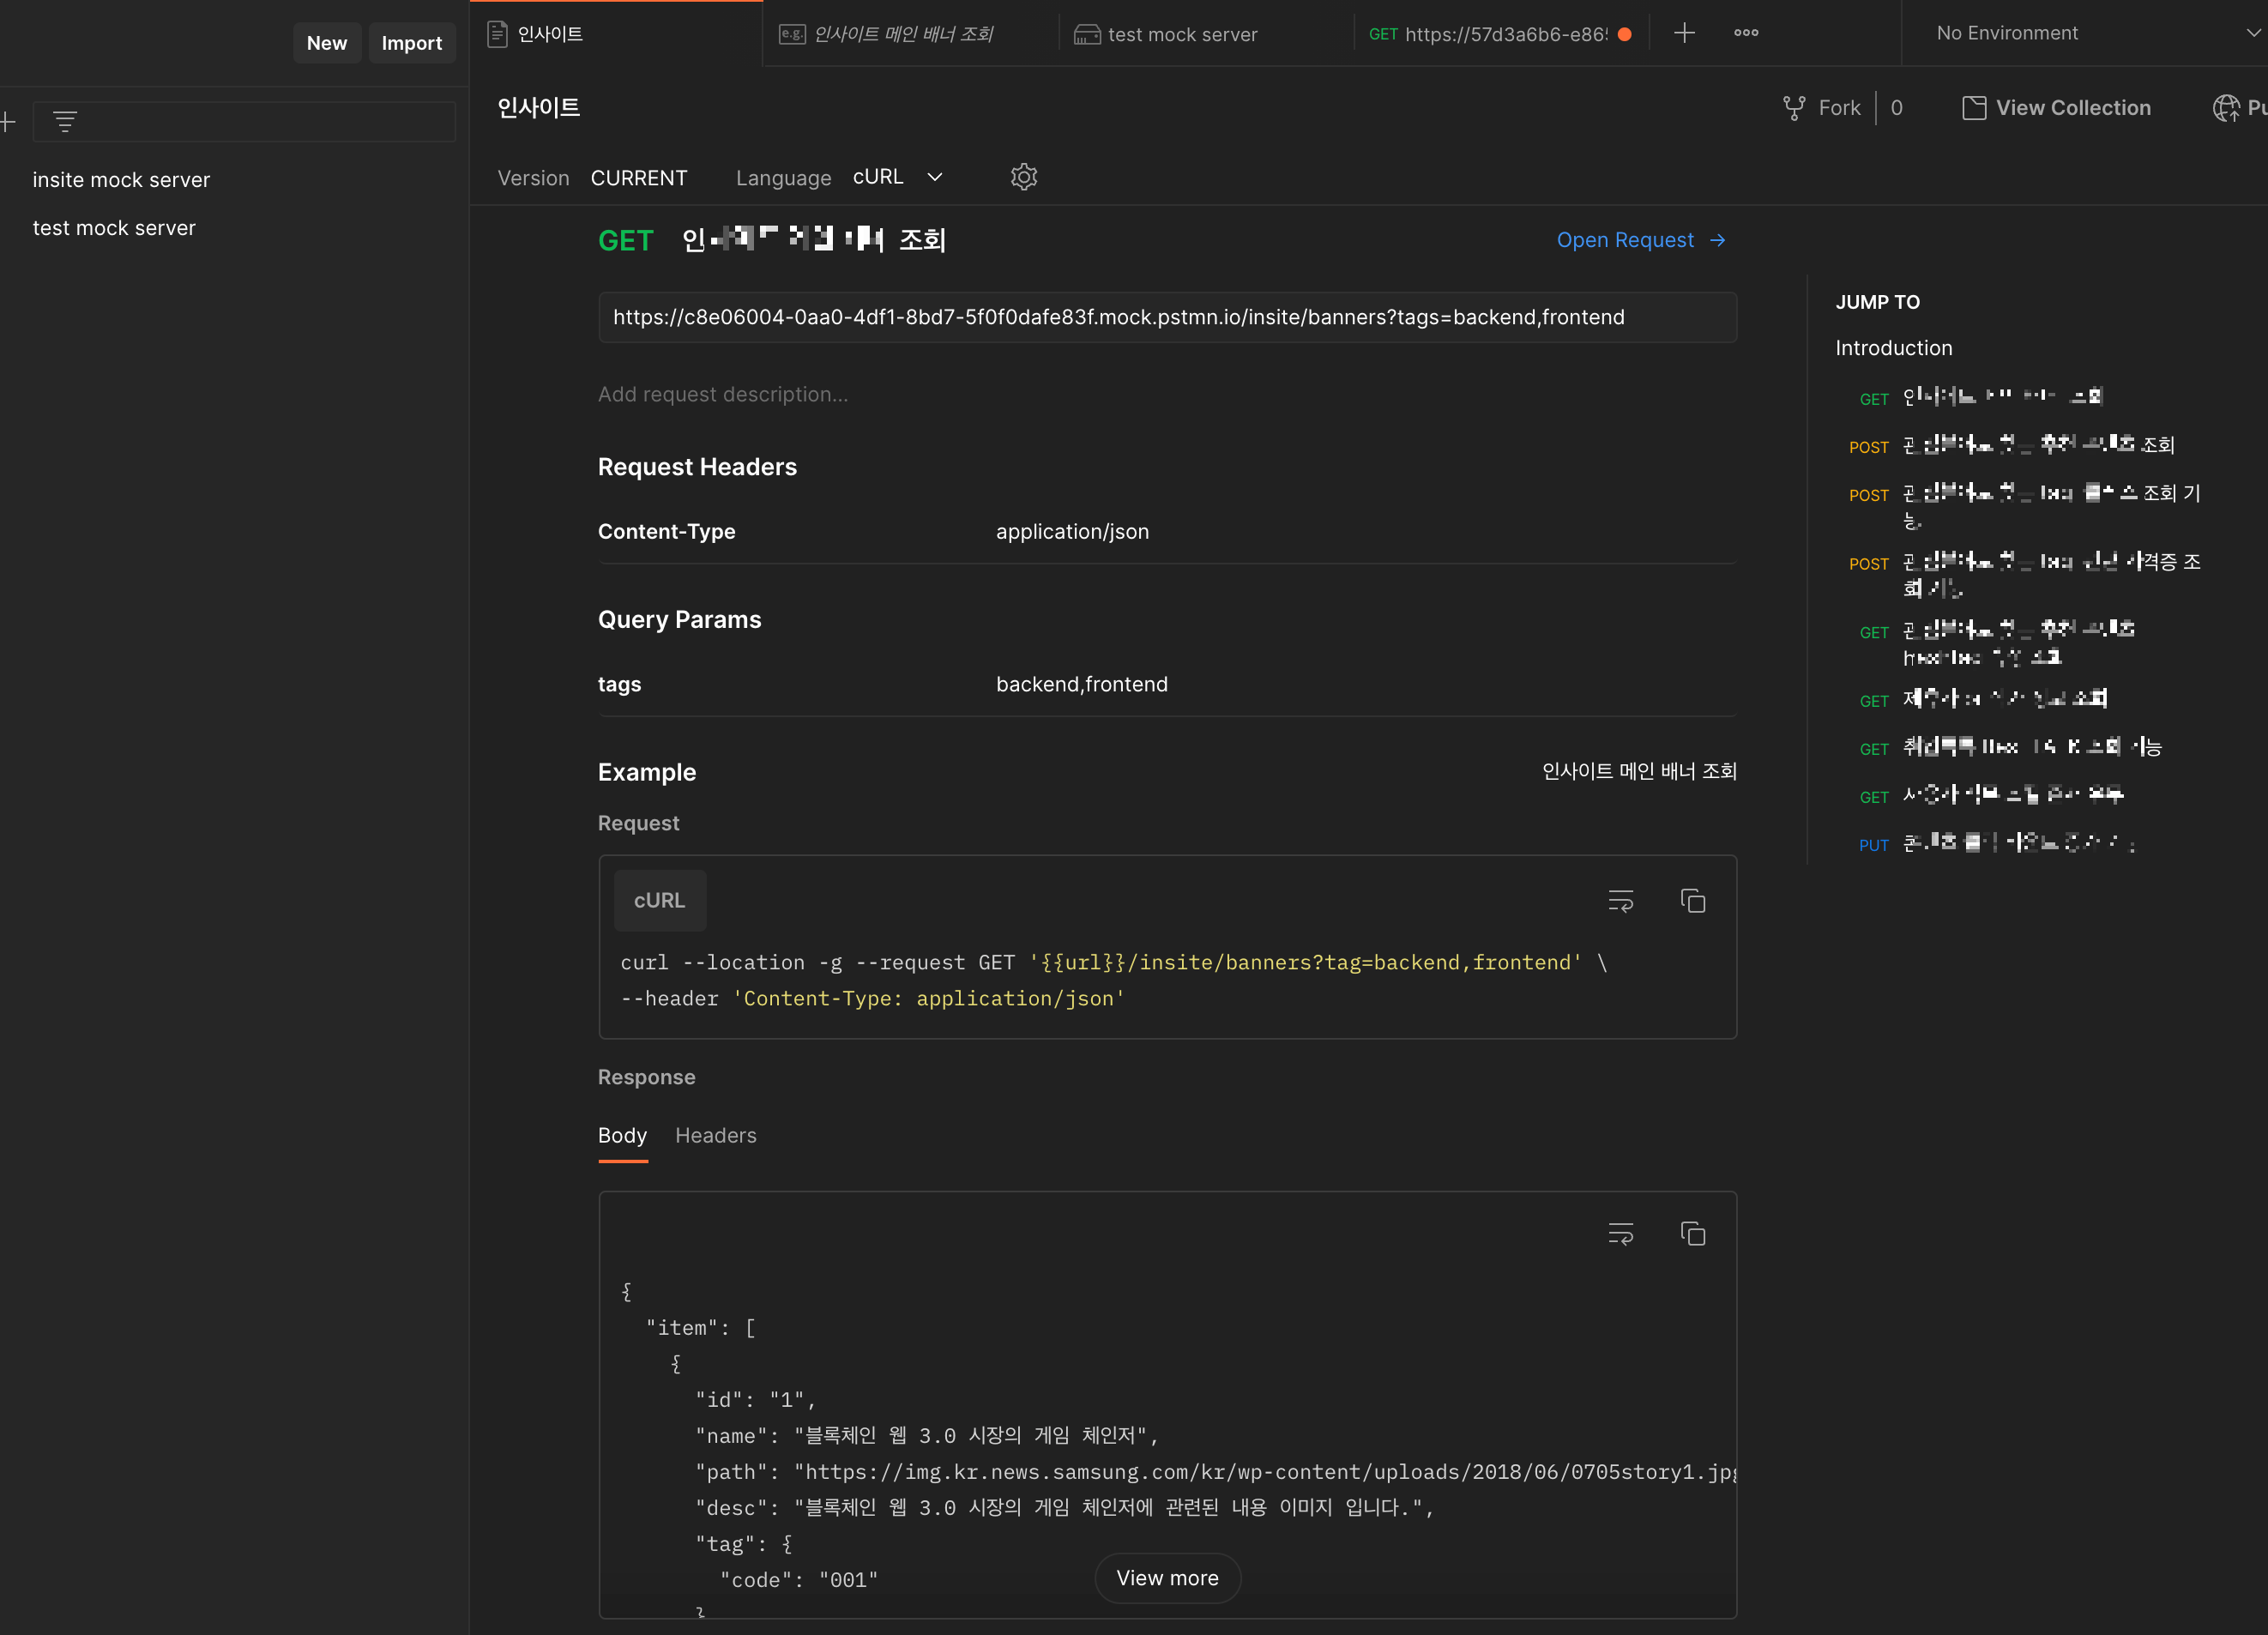2268x1635 pixels.
Task: Click the copy icon in cURL request box
Action: pyautogui.click(x=1692, y=901)
